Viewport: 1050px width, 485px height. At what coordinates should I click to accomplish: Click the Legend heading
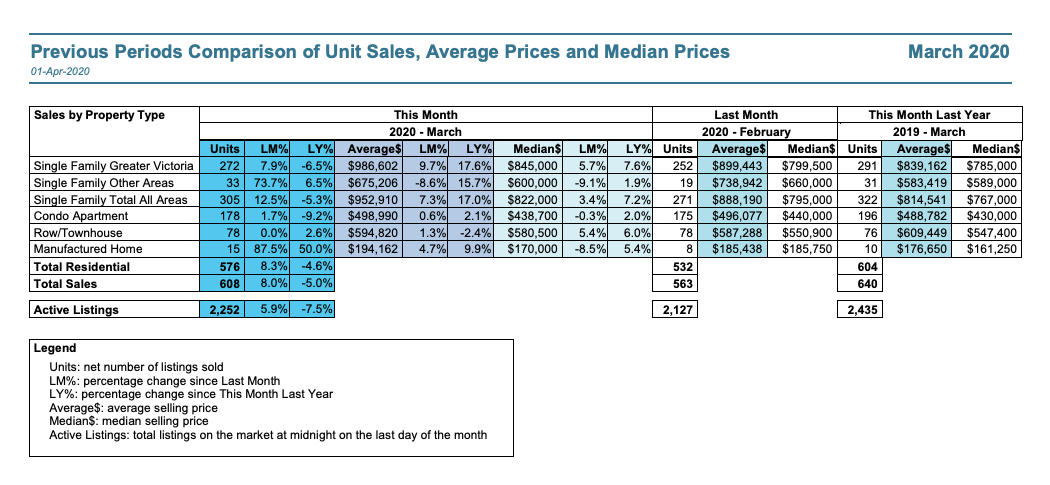point(55,349)
